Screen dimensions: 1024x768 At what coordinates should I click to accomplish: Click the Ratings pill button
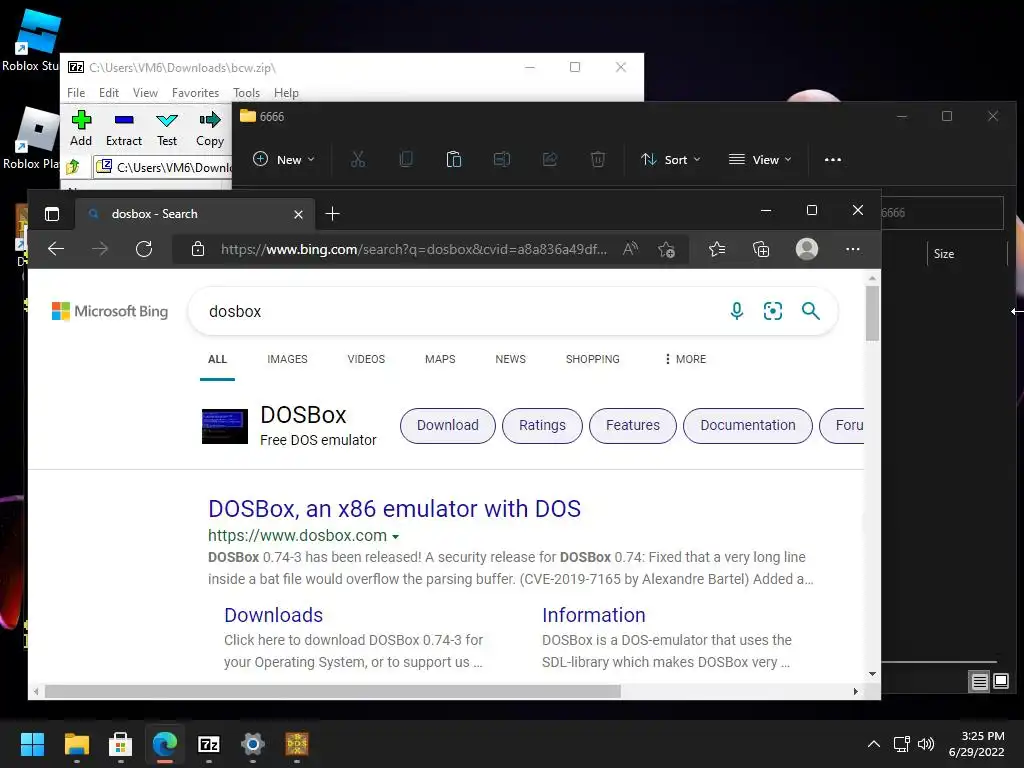(542, 426)
